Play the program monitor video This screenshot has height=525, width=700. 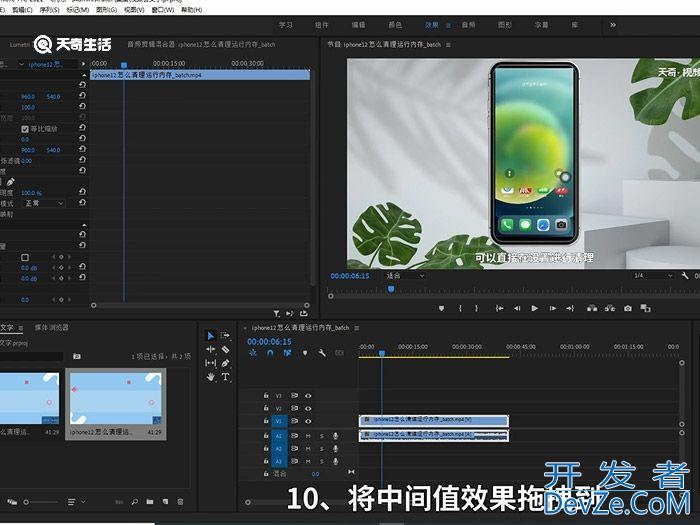point(534,308)
